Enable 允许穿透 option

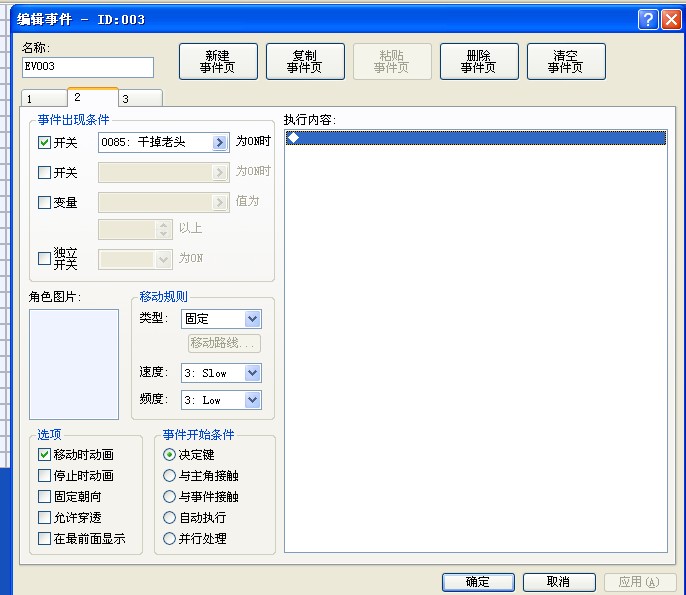pos(44,518)
